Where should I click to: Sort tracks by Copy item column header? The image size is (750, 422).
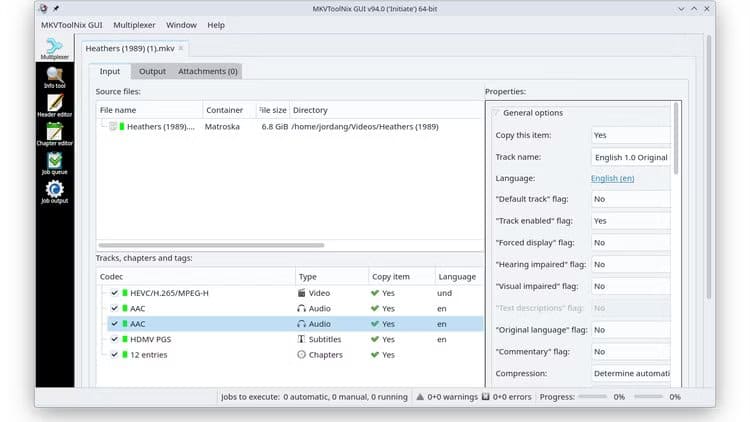point(402,277)
